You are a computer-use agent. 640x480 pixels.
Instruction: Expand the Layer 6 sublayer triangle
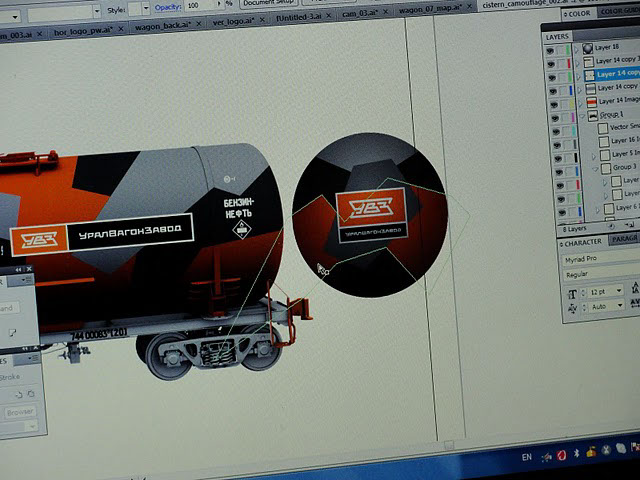pos(598,210)
